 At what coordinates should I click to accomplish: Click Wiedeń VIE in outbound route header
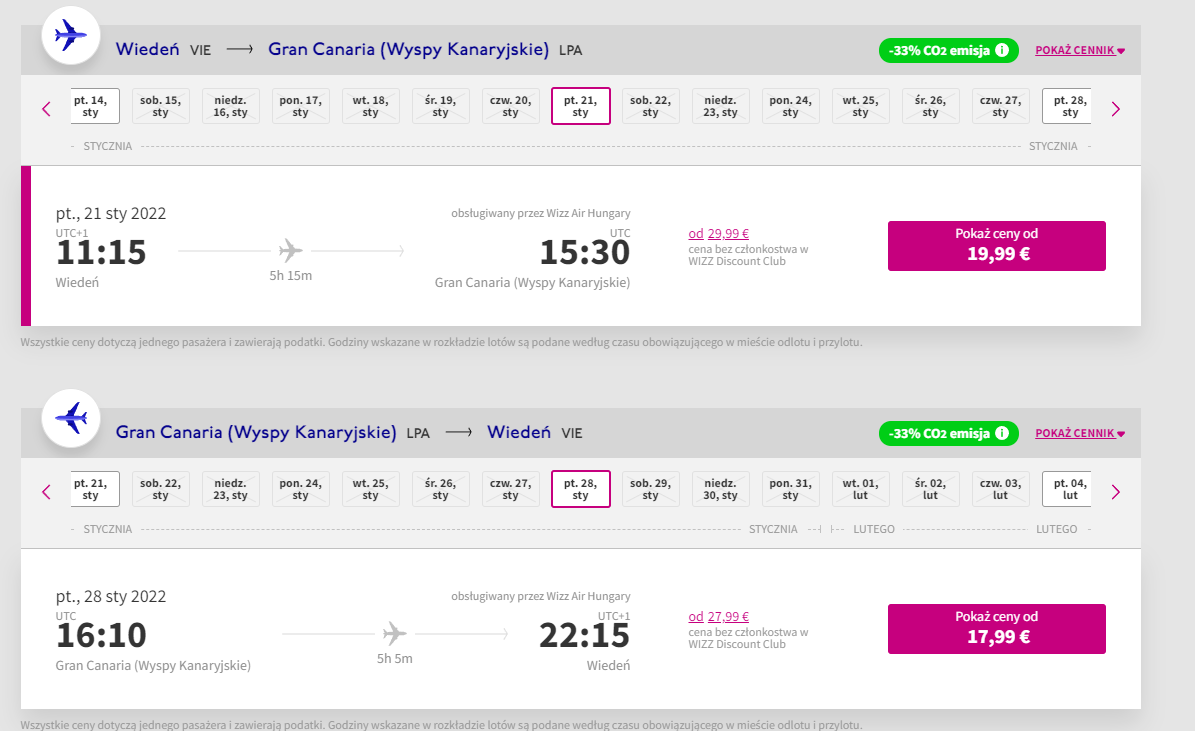[x=163, y=50]
